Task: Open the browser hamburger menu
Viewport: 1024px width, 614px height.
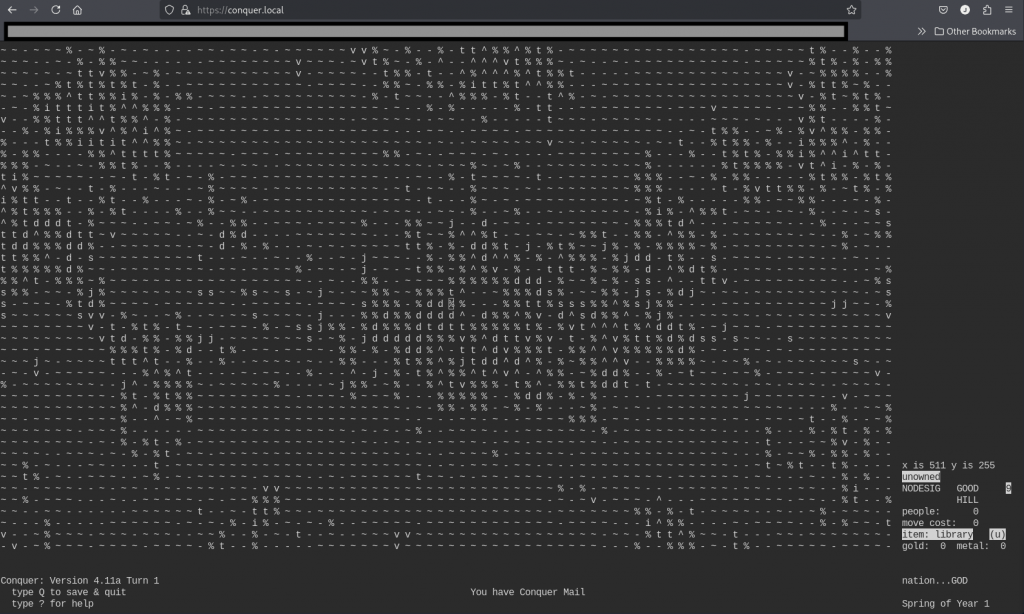Action: [1008, 9]
